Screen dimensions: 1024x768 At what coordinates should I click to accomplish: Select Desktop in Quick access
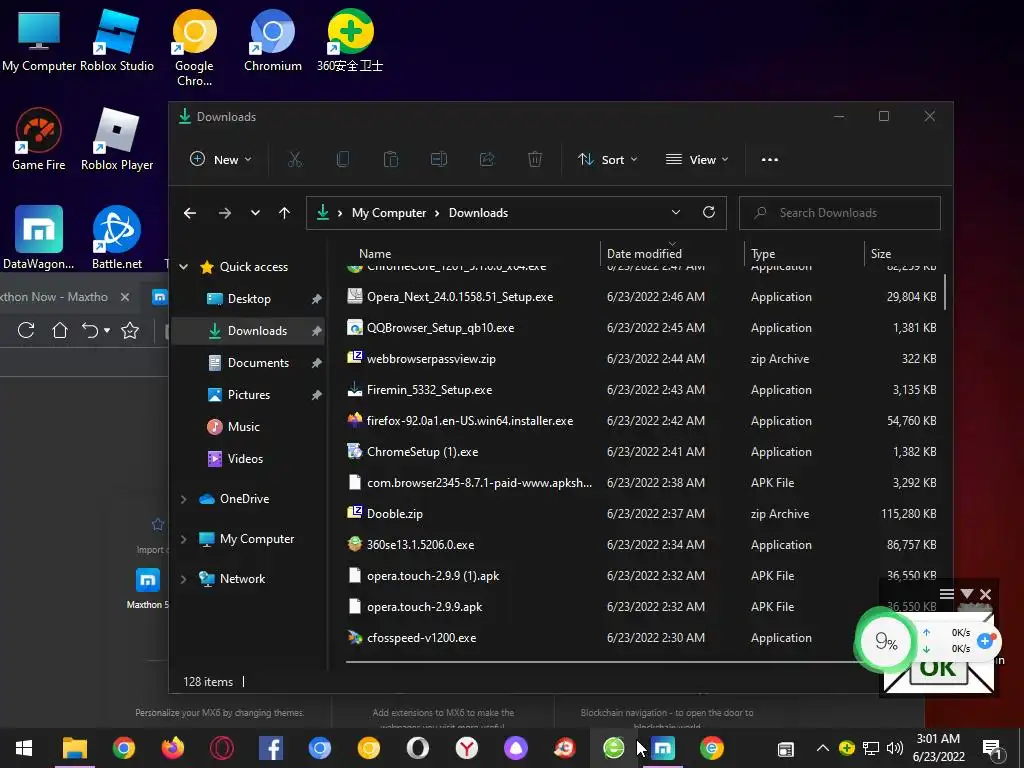coord(249,298)
